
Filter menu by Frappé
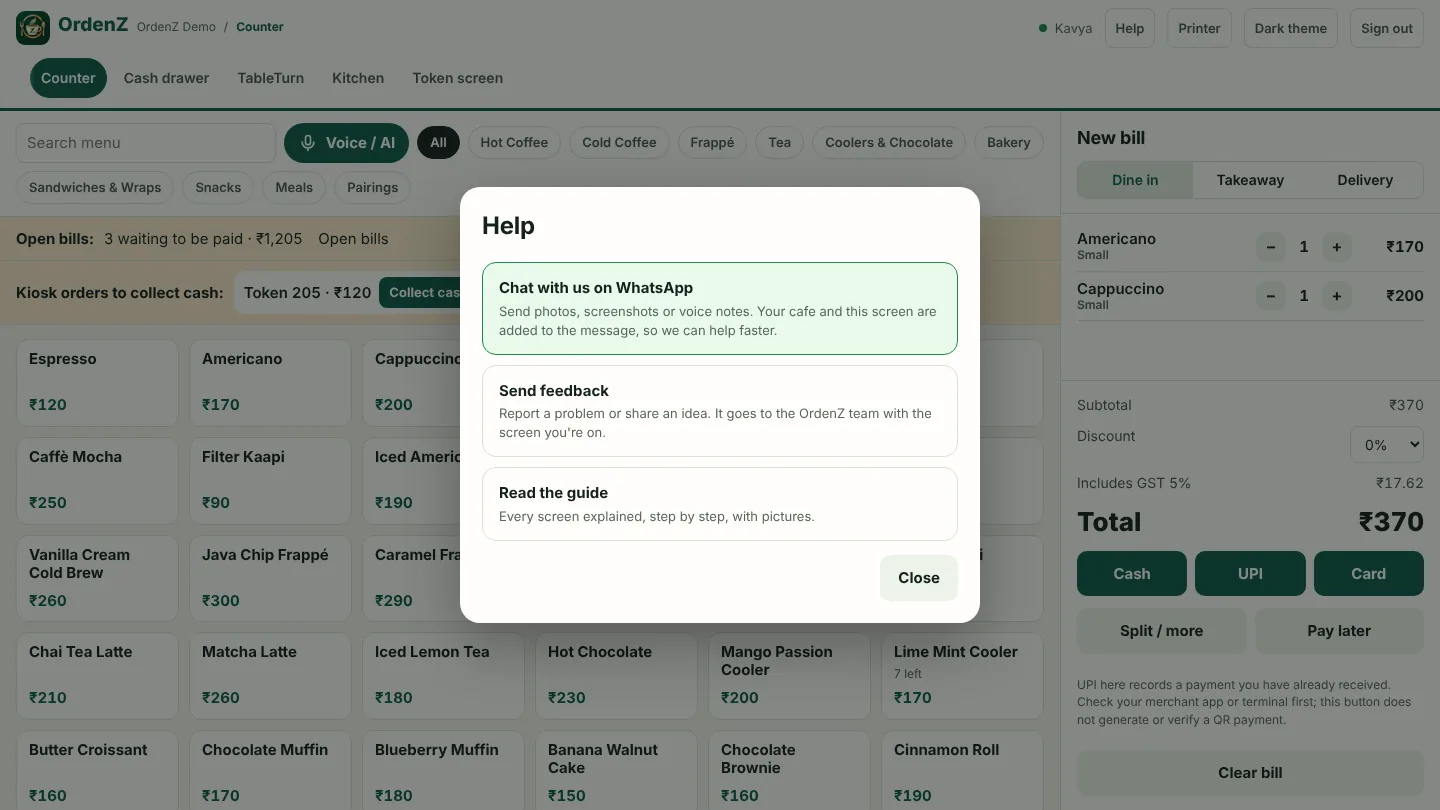(x=712, y=143)
